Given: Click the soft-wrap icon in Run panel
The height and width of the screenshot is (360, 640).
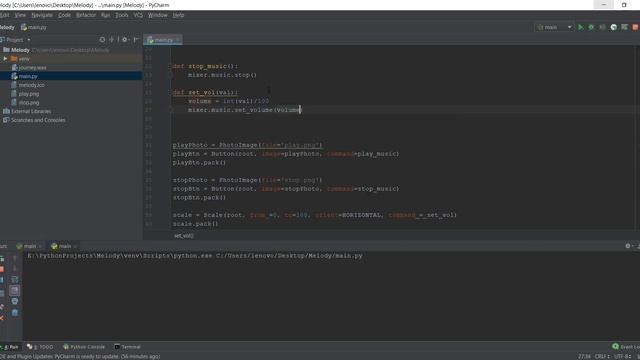Looking at the screenshot, I should pos(15,280).
